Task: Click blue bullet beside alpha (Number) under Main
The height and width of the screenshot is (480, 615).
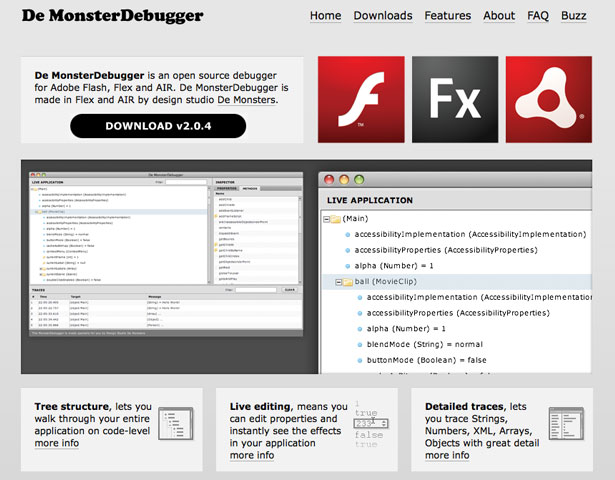Action: pos(348,266)
